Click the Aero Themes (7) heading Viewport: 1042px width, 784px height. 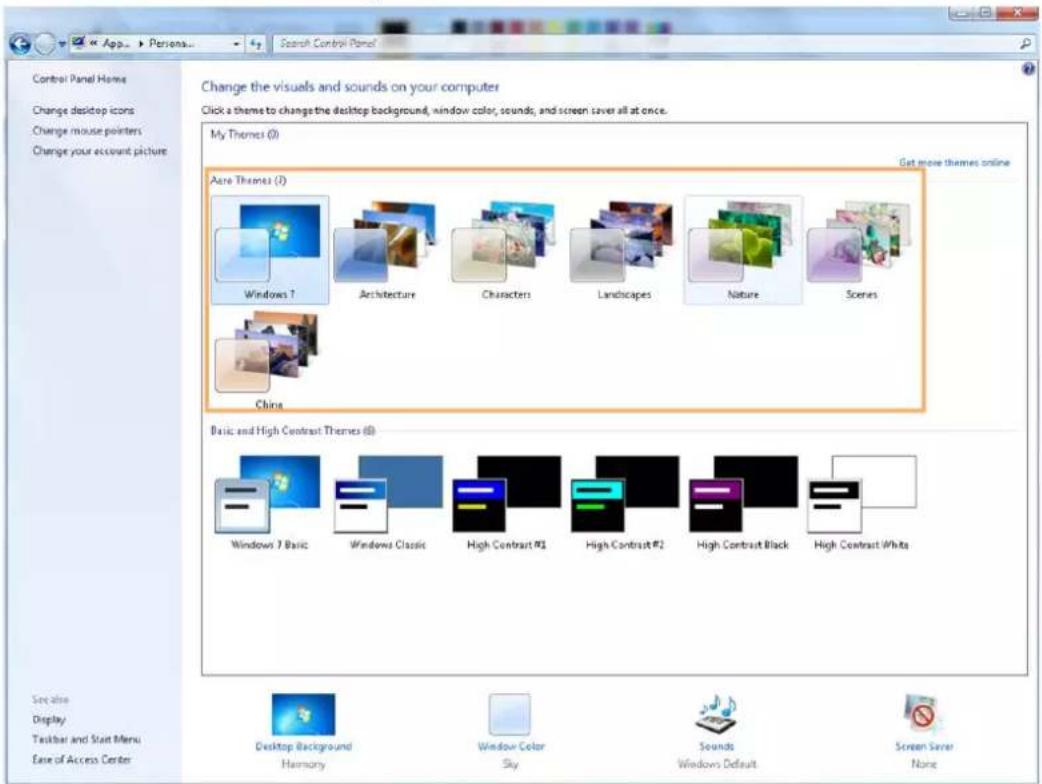click(x=248, y=181)
